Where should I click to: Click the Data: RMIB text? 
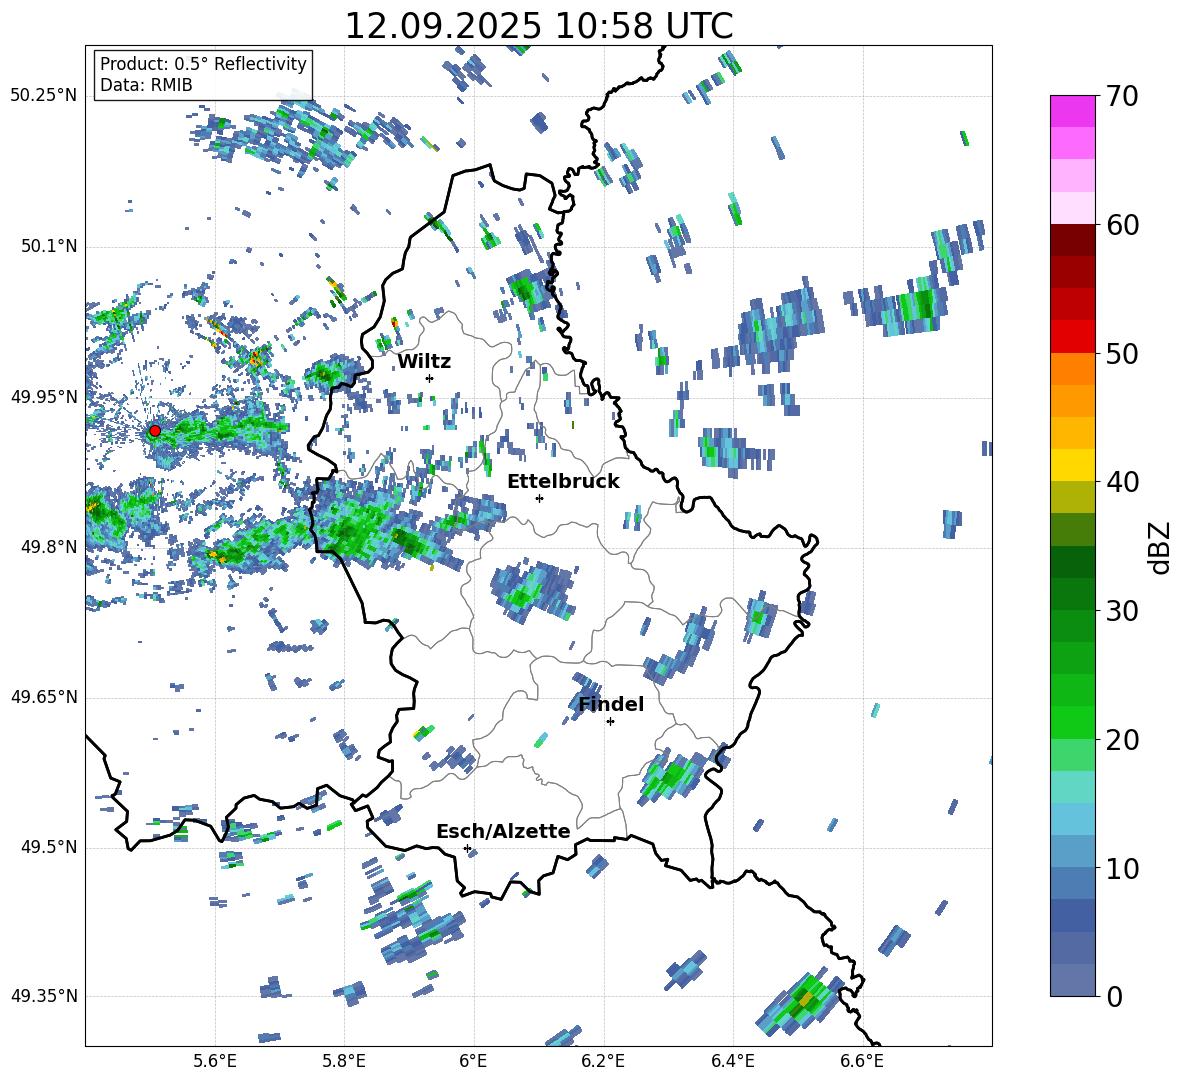[146, 85]
